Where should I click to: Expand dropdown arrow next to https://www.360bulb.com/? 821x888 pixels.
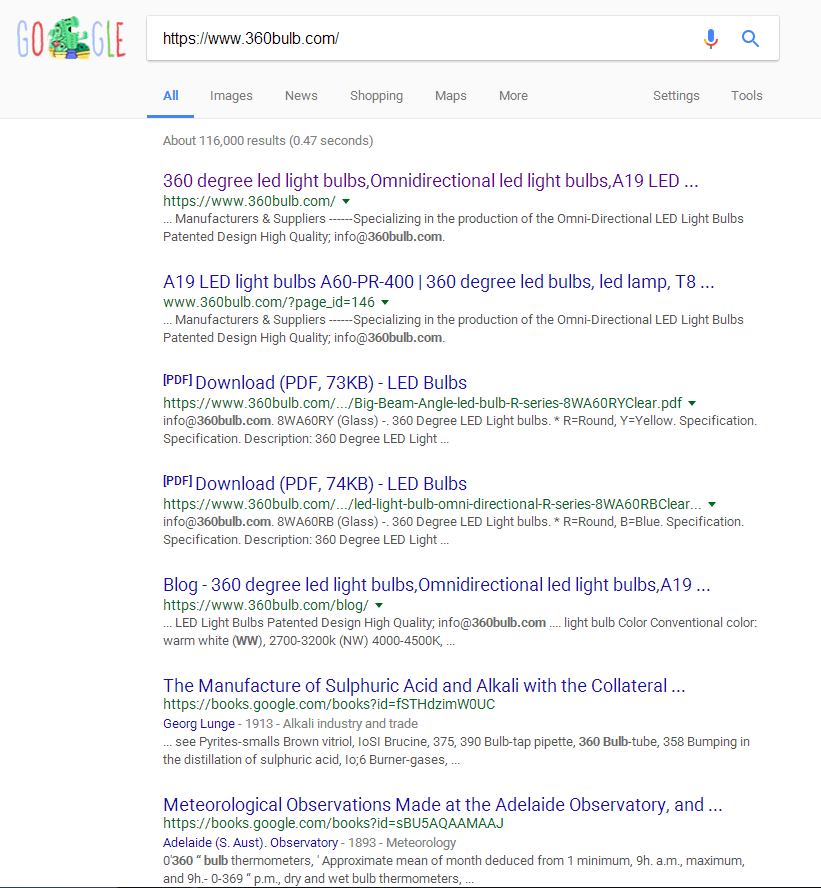coord(346,201)
